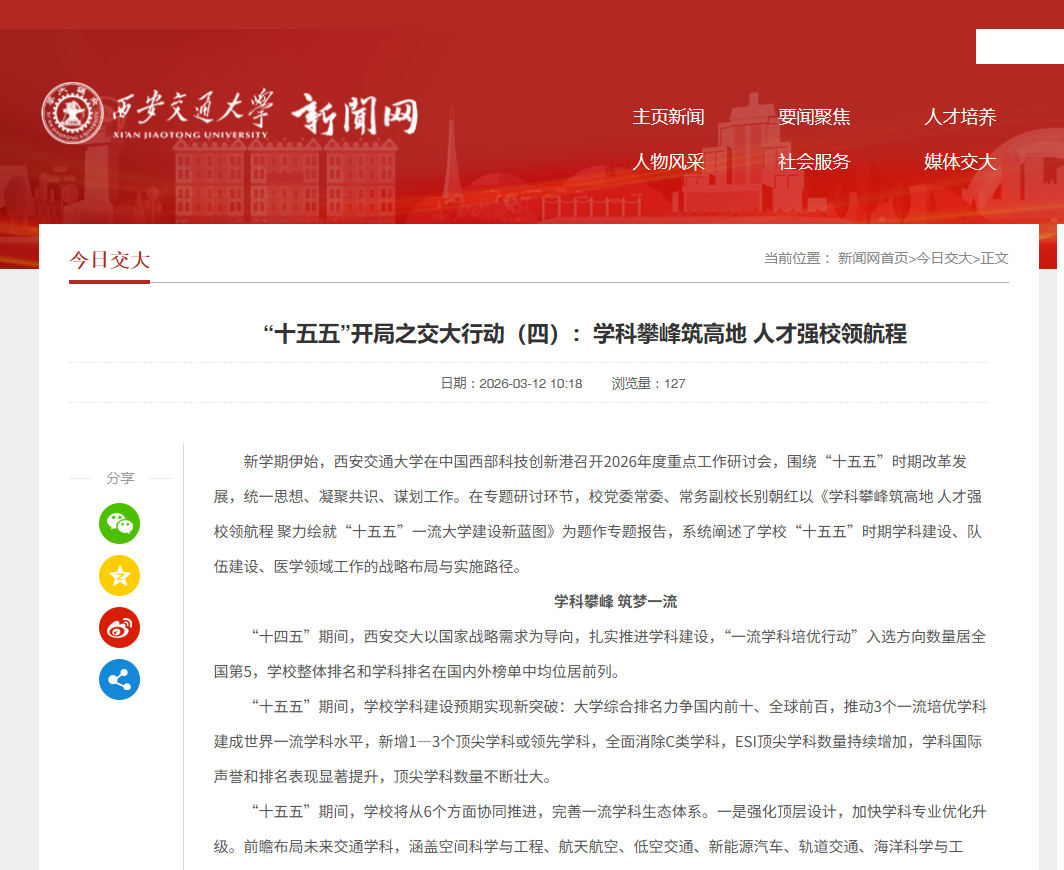Select 人才培养 in the navigation
The width and height of the screenshot is (1064, 870).
pos(960,117)
